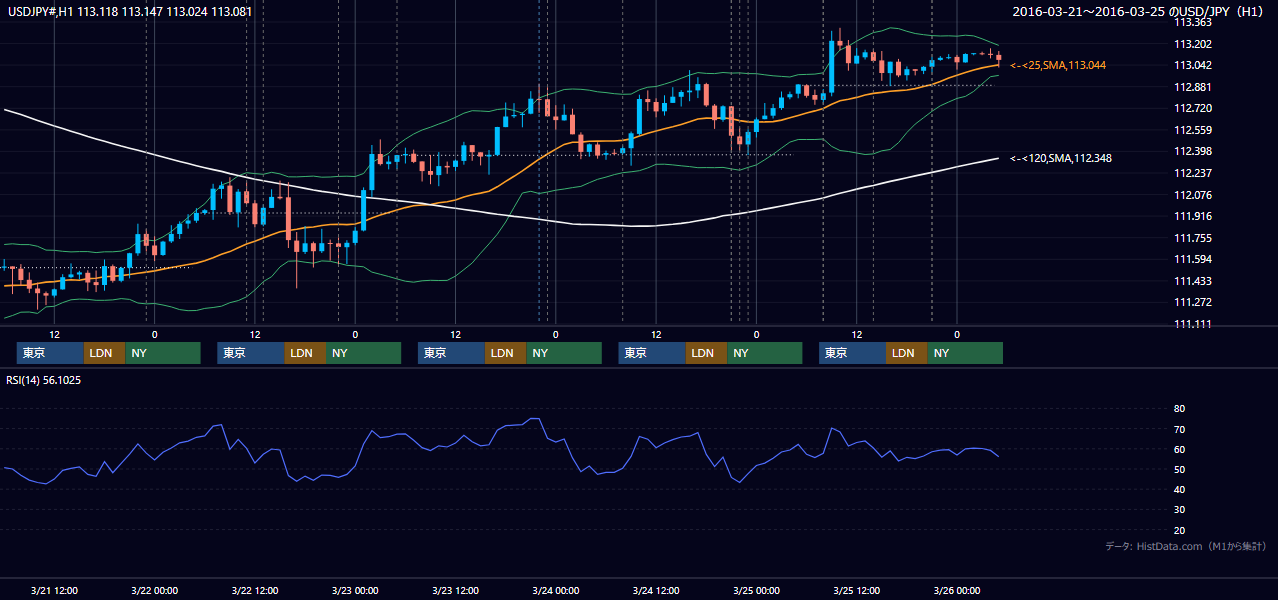Click price axis value 111.755
The image size is (1278, 600).
click(x=1192, y=238)
